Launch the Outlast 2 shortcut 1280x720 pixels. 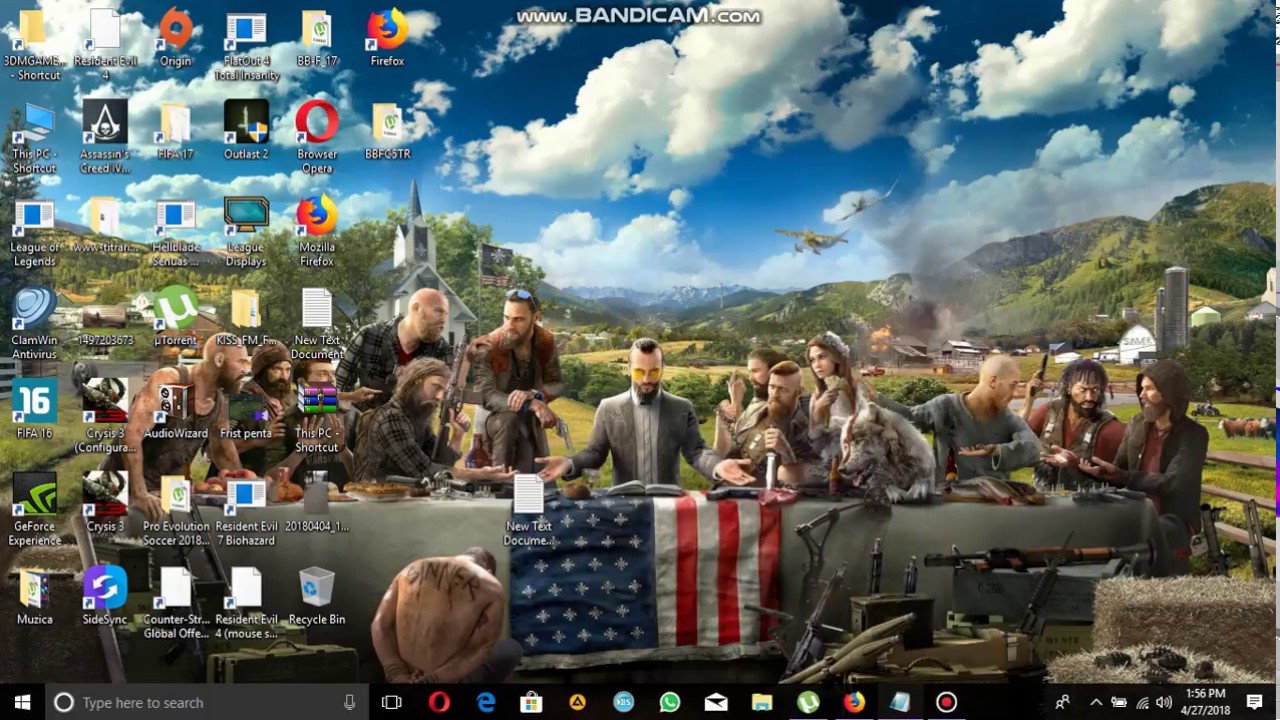(x=246, y=131)
